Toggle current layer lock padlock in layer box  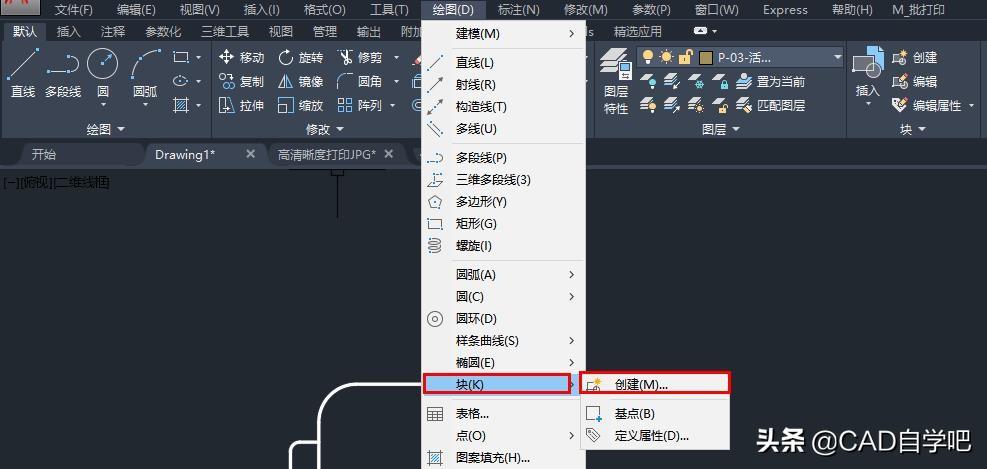(685, 57)
